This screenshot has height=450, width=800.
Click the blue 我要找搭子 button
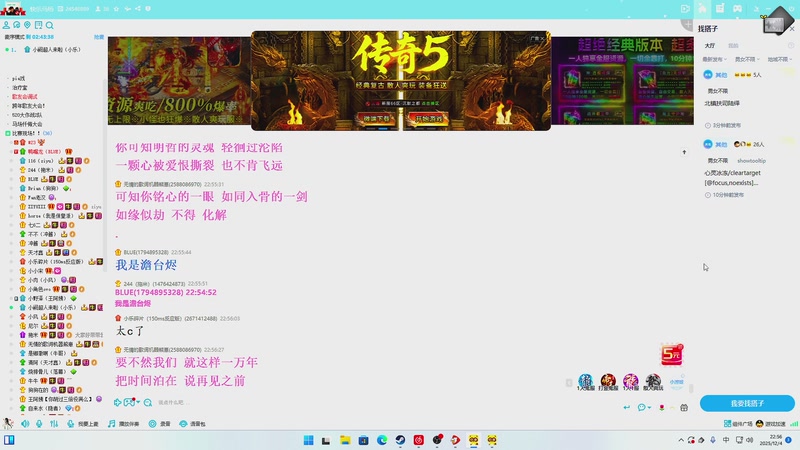click(x=747, y=403)
